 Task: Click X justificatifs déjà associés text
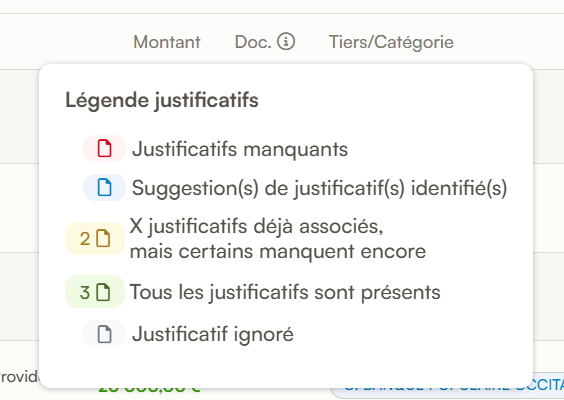click(x=256, y=227)
